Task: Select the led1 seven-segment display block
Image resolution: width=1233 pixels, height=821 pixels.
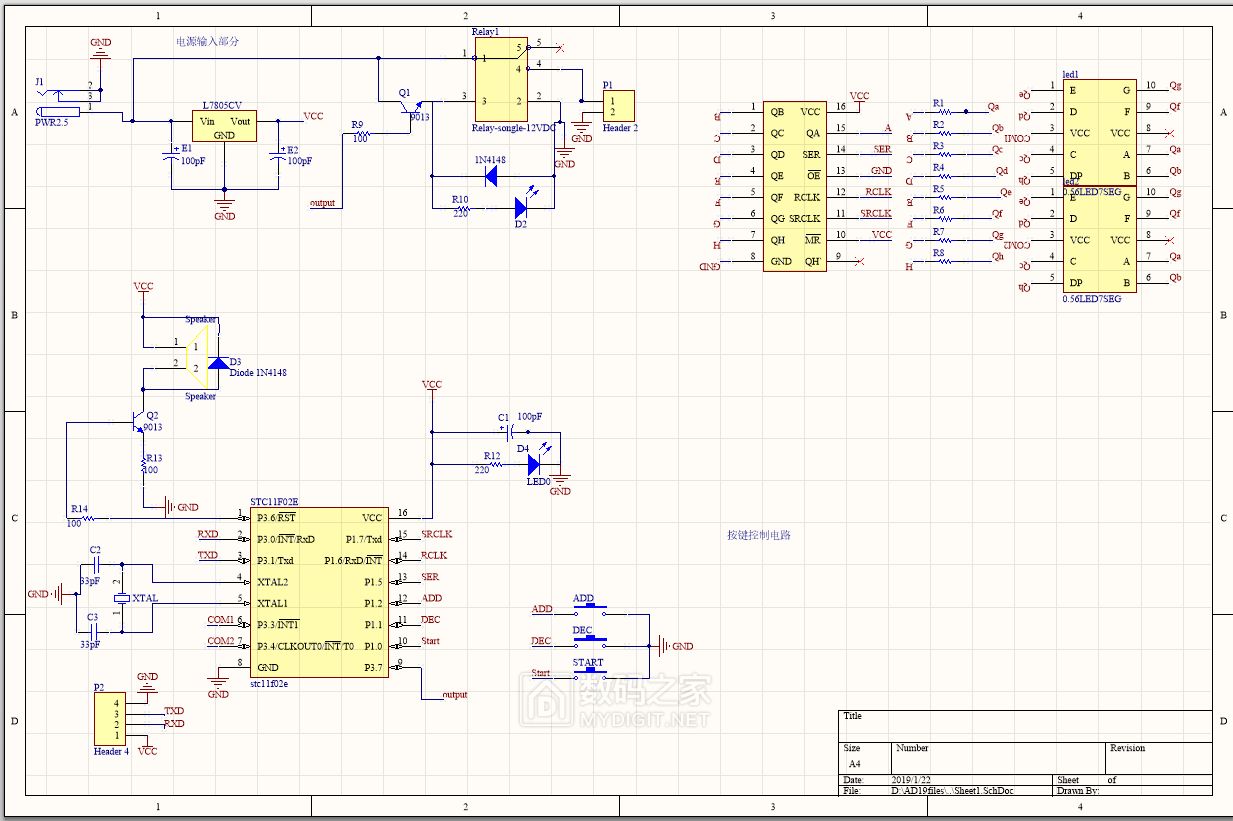Action: tap(1100, 133)
